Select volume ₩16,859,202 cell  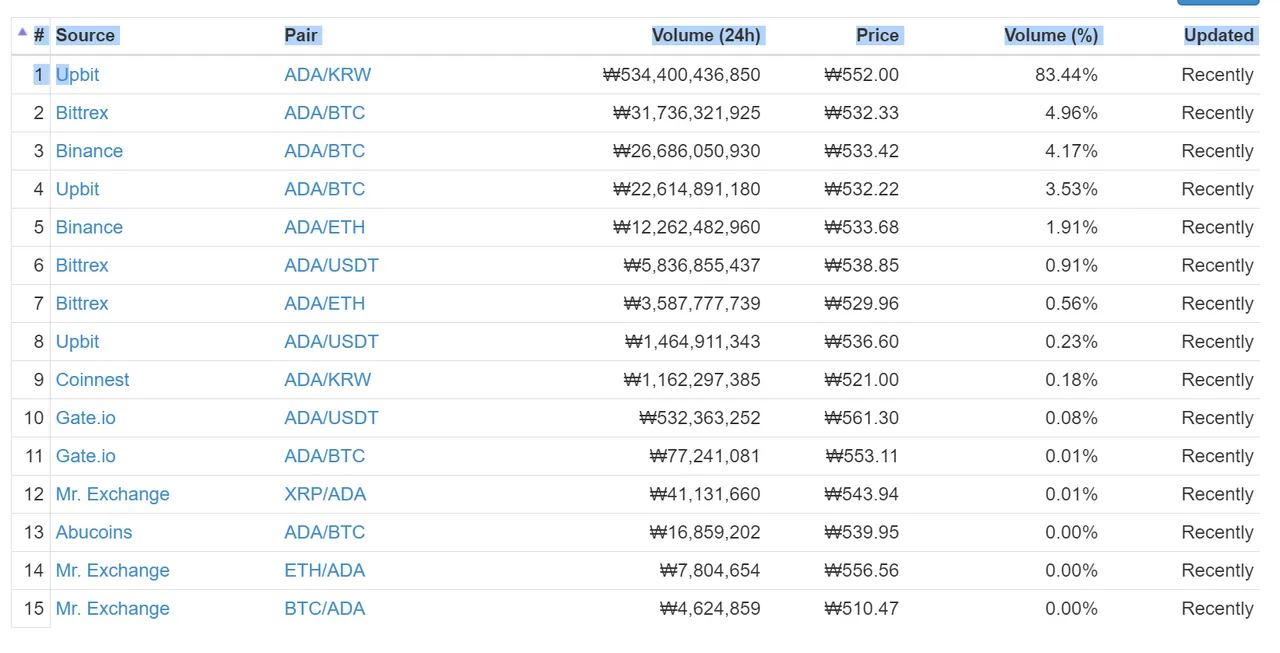[x=705, y=532]
